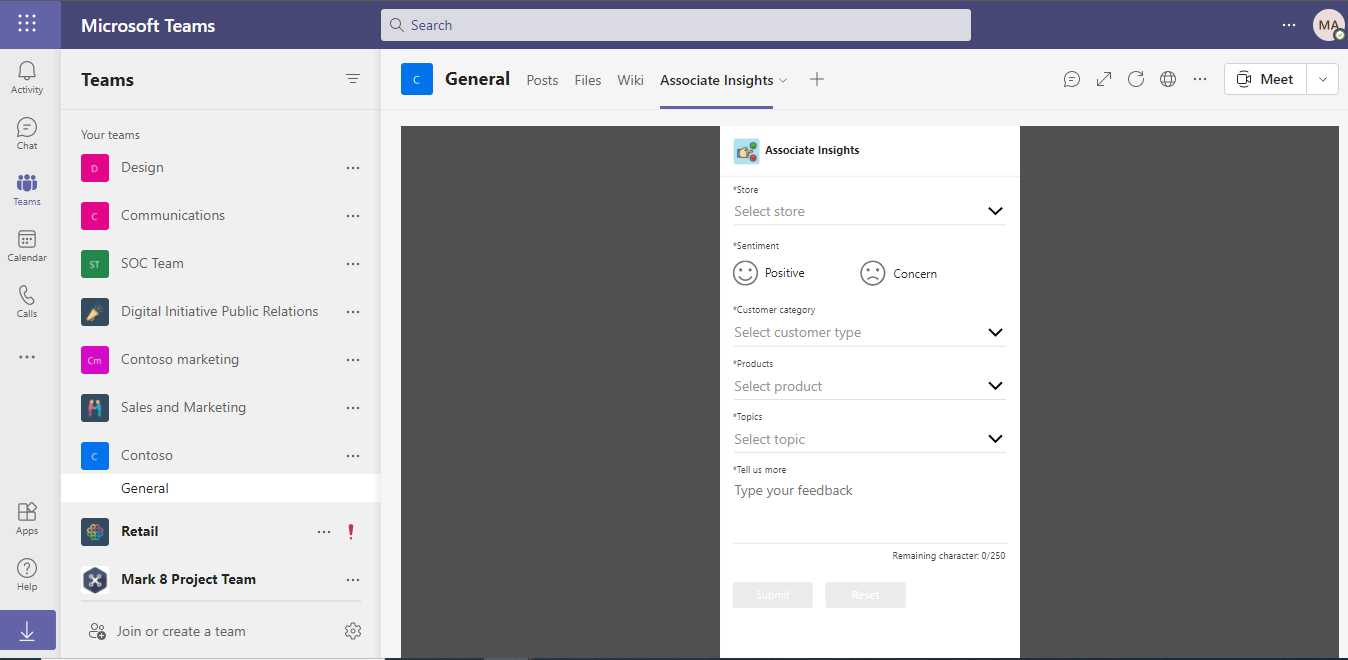Click Join or create a team
Screen dimensions: 1348x660
(x=181, y=631)
